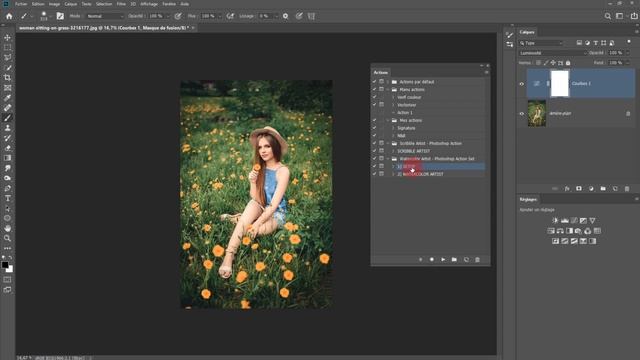
Task: Select the Eraser tool
Action: tap(7, 148)
